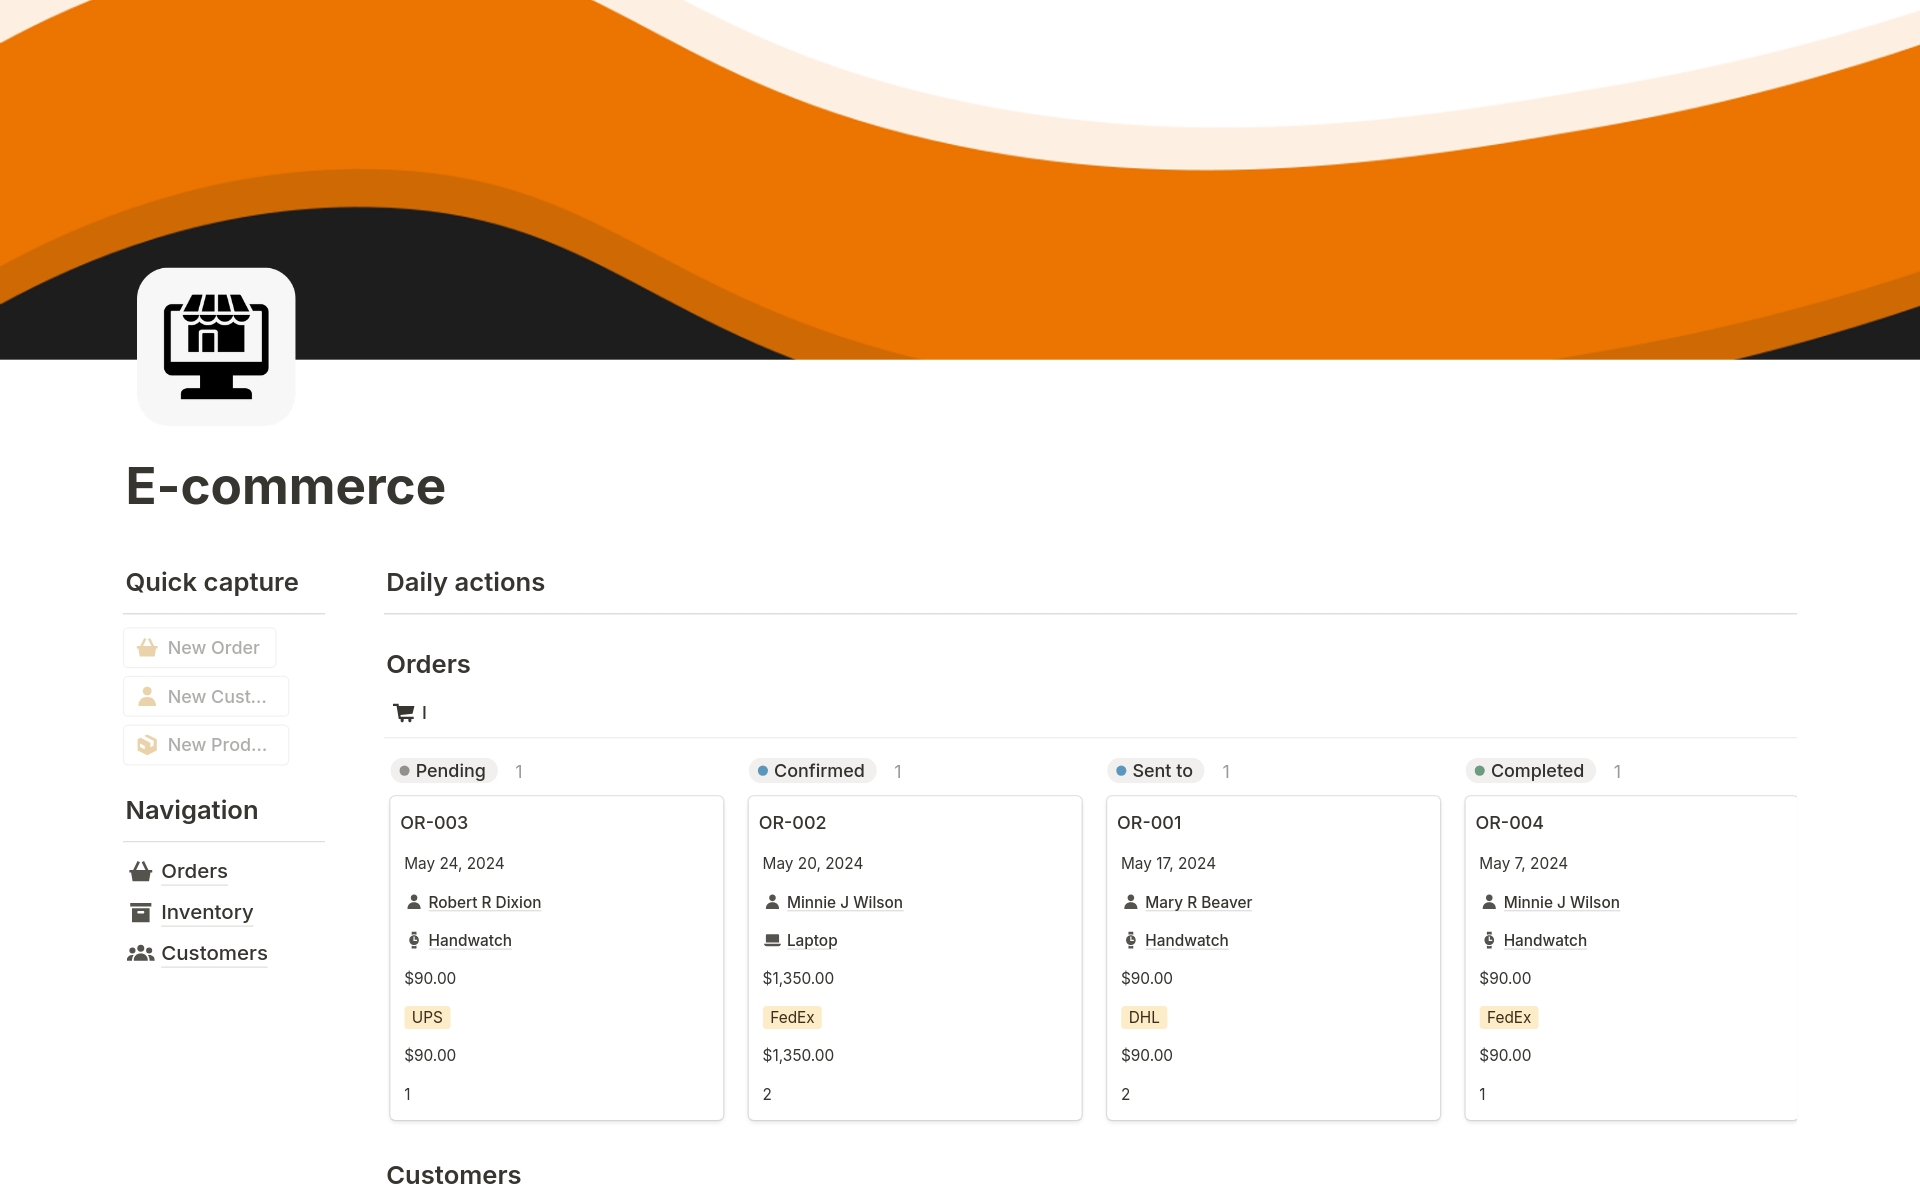The height and width of the screenshot is (1199, 1920).
Task: Open the Customers navigation link
Action: click(214, 953)
